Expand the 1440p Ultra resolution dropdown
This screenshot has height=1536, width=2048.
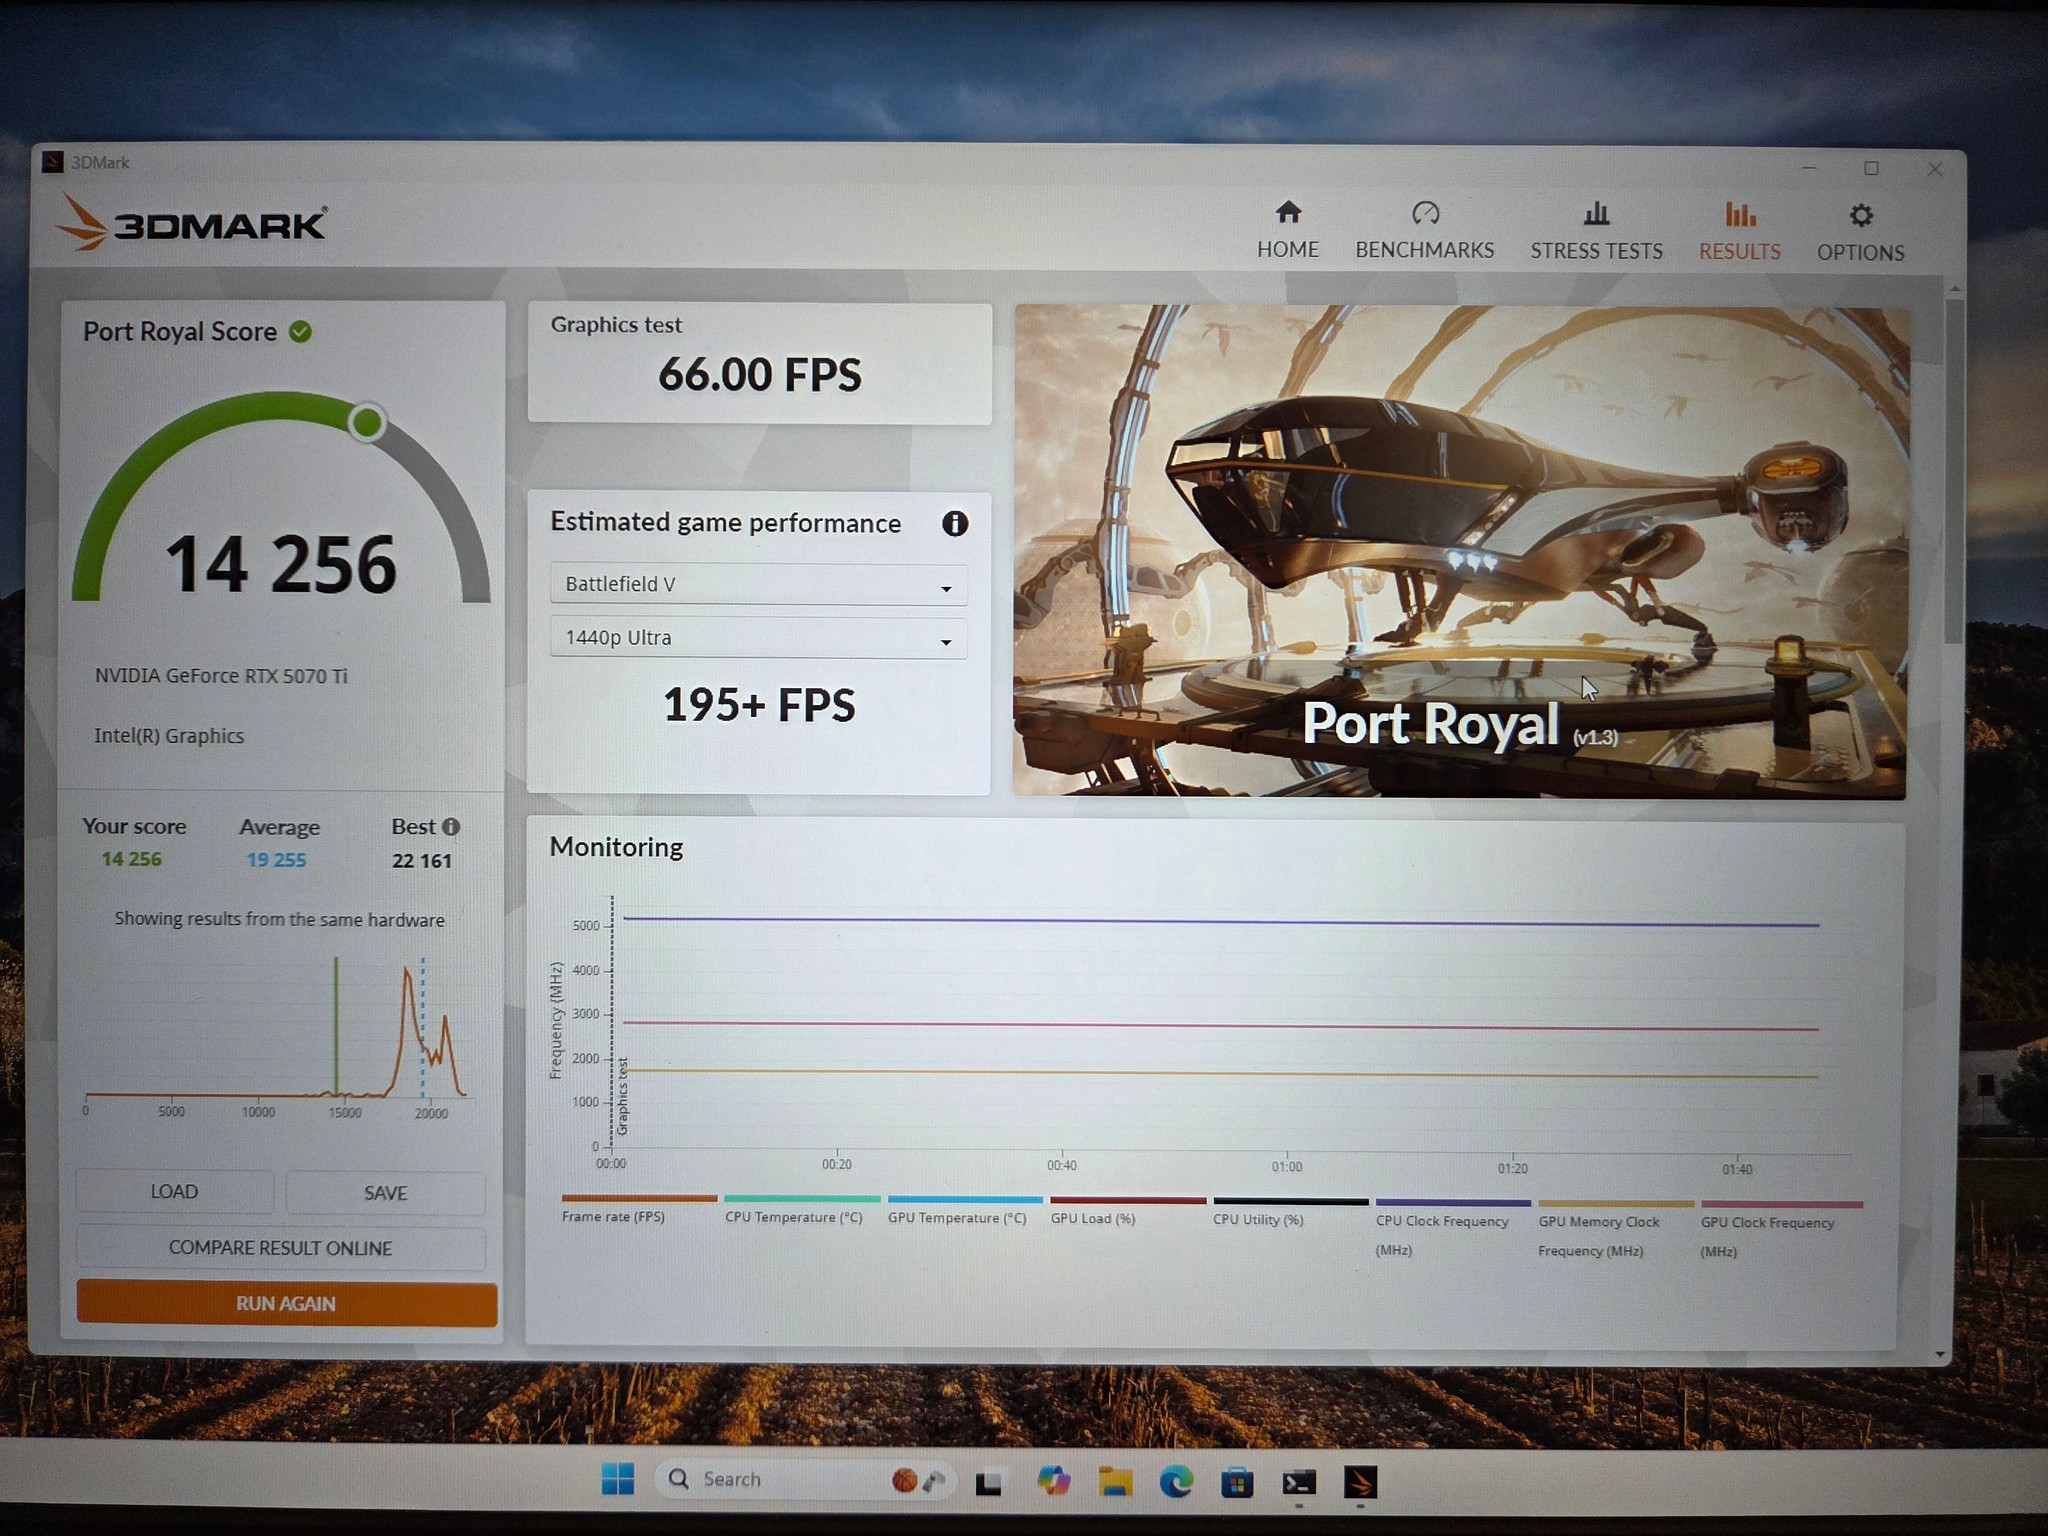[x=758, y=638]
